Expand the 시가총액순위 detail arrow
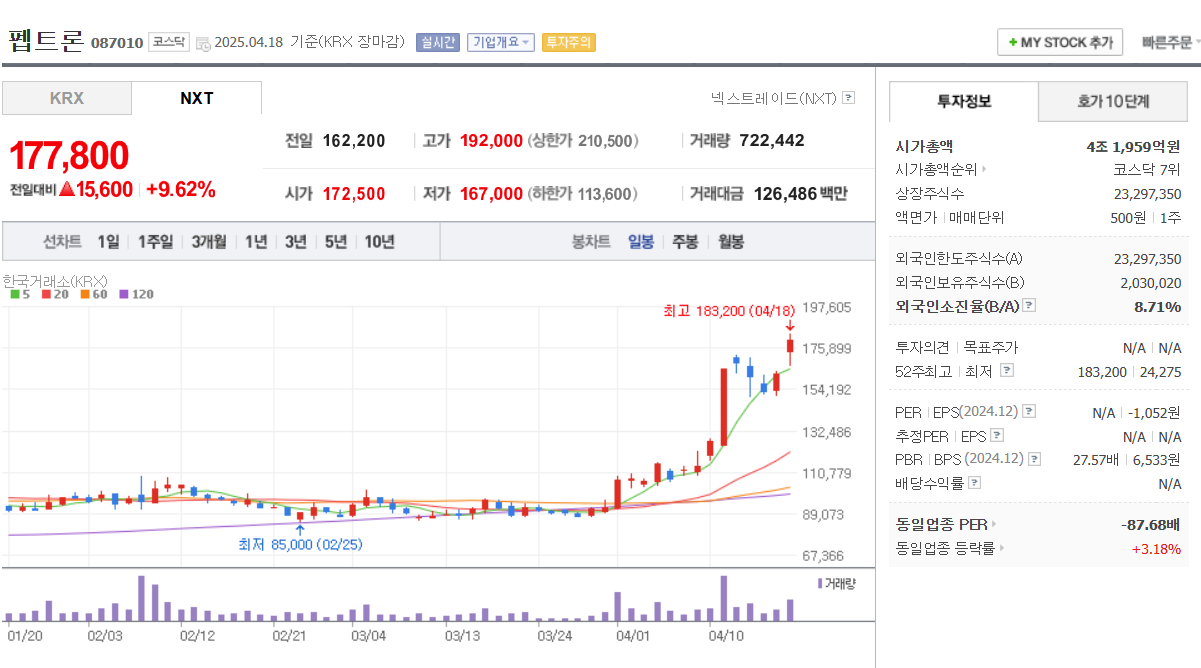This screenshot has width=1201, height=668. pos(986,170)
